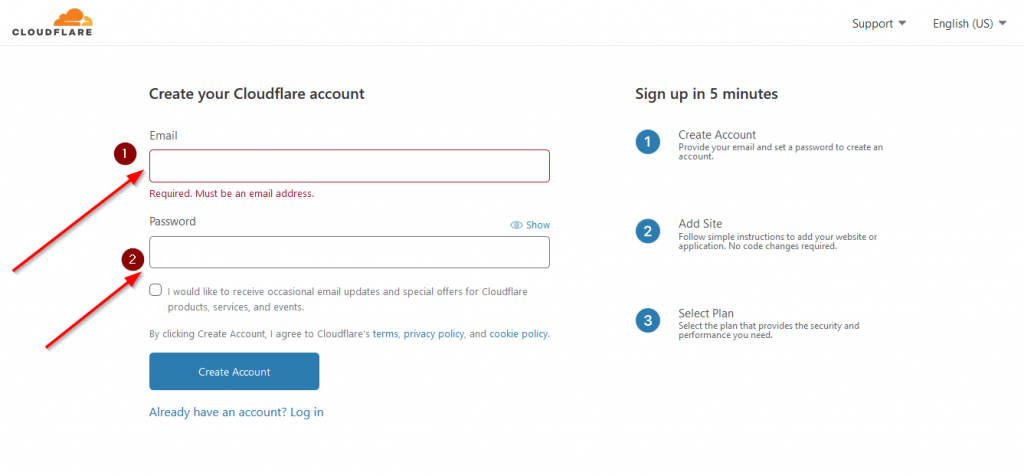Click the step 3 Select Plan circle
The height and width of the screenshot is (476, 1024).
coord(647,321)
